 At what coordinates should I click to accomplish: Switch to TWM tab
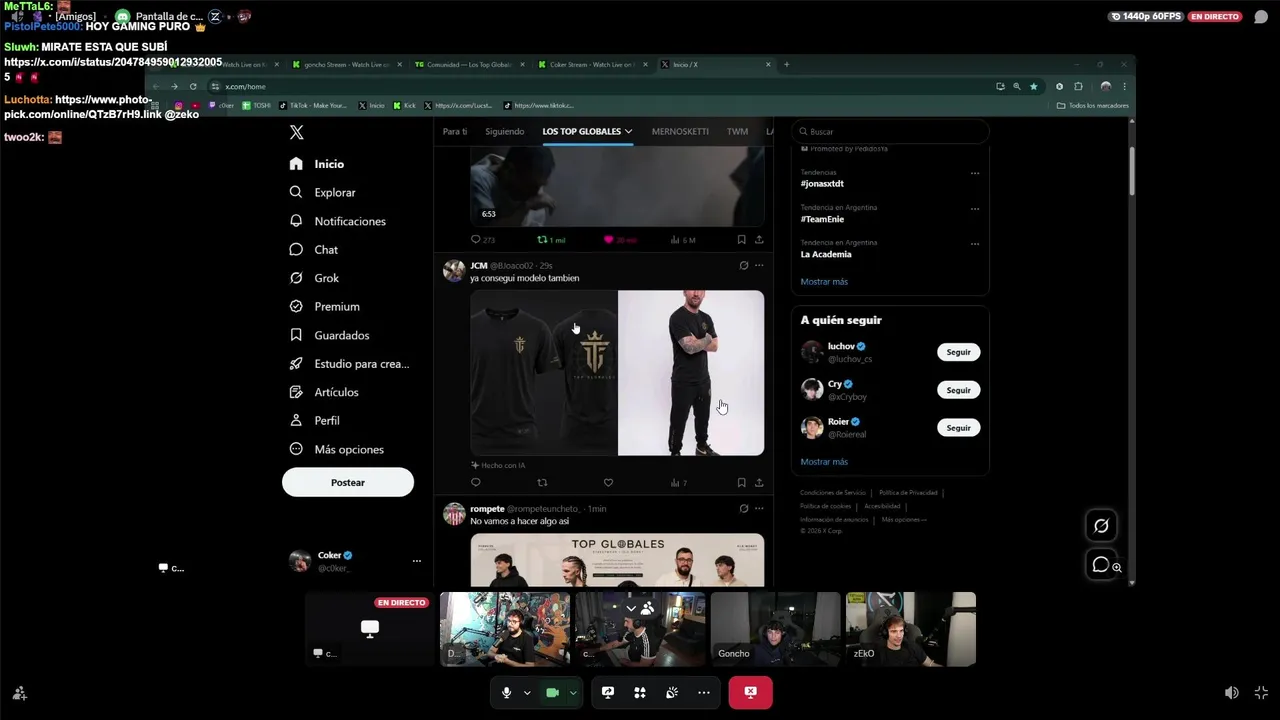coord(737,131)
